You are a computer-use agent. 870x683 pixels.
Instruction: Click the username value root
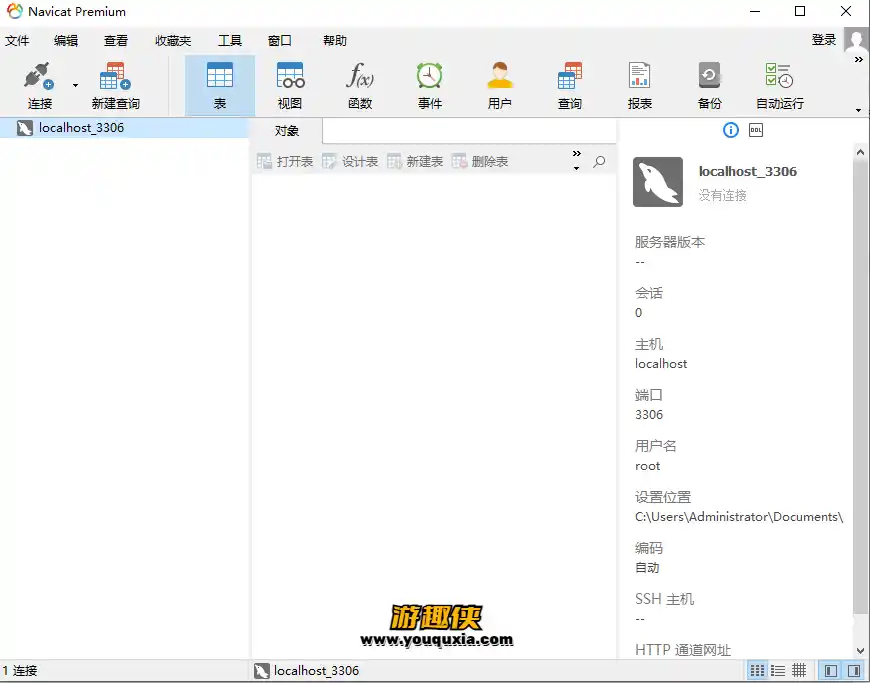[x=648, y=466]
